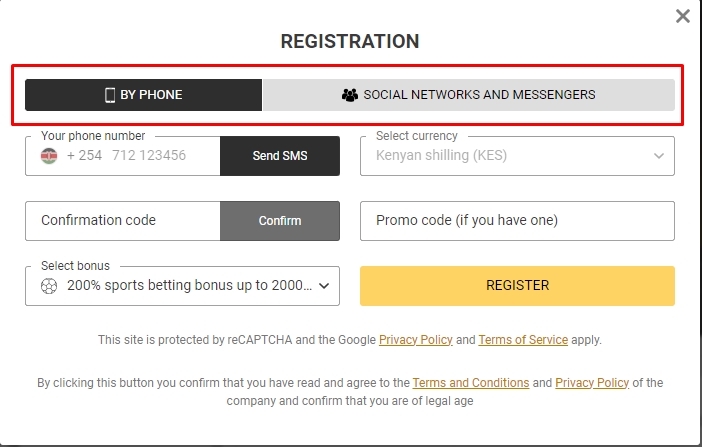Viewport: 702px width, 447px height.
Task: Click the yellow REGISTER button
Action: pyautogui.click(x=517, y=286)
